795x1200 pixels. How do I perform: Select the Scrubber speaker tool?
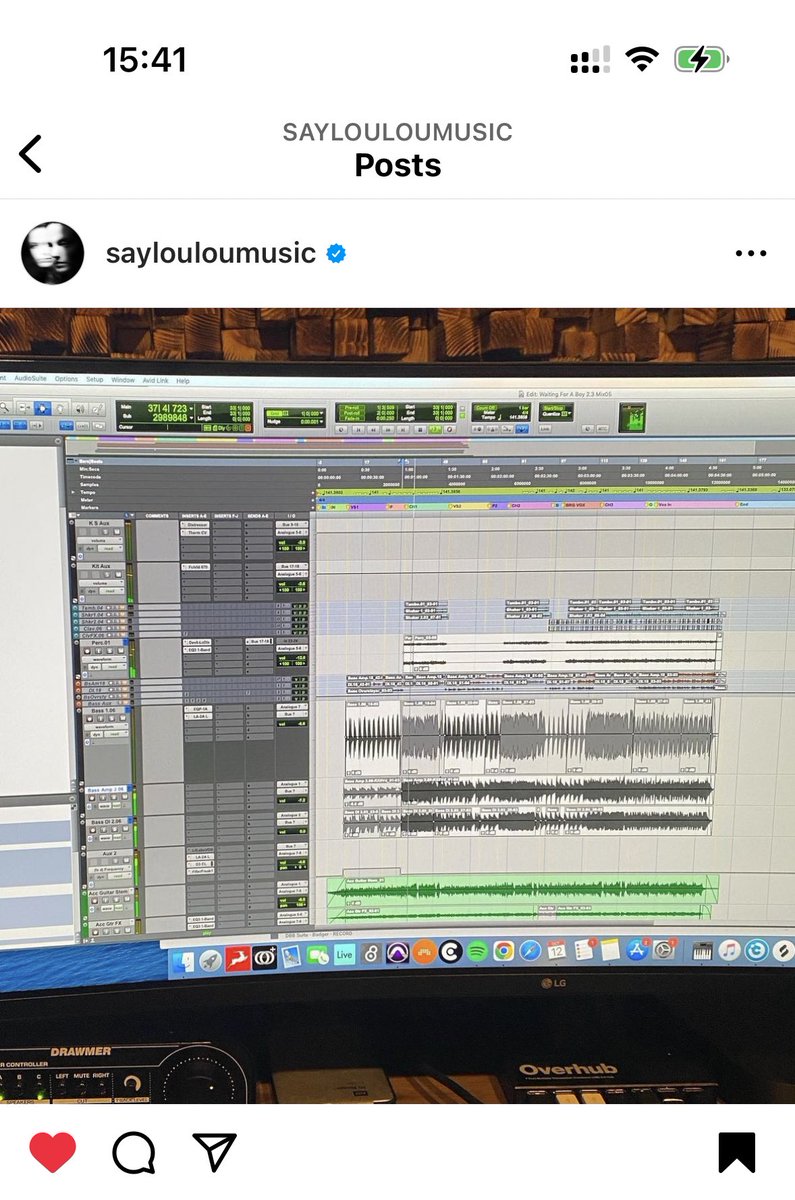[x=80, y=408]
